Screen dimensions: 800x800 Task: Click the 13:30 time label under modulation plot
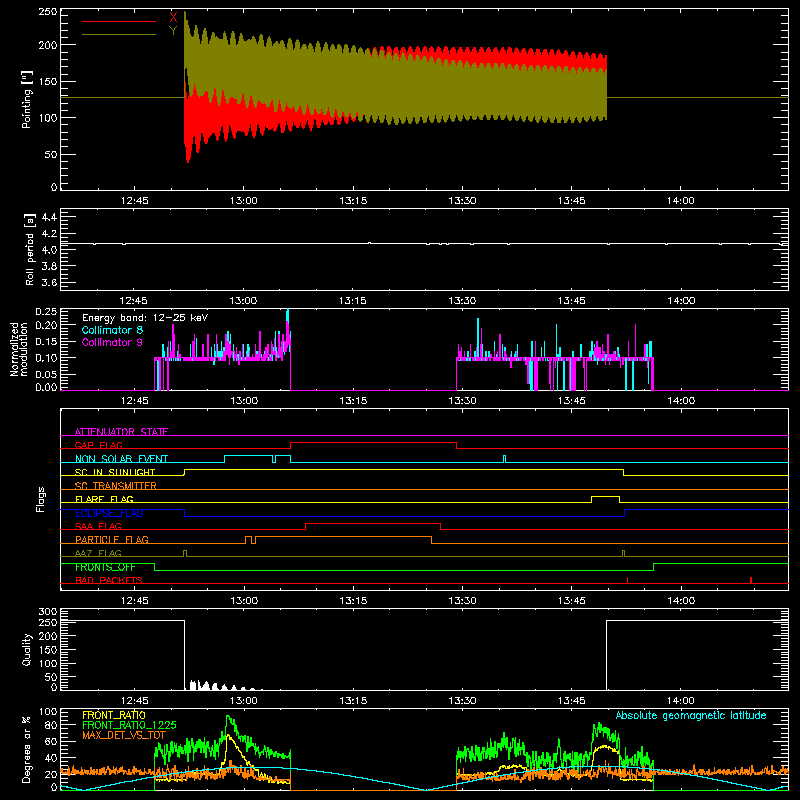462,401
